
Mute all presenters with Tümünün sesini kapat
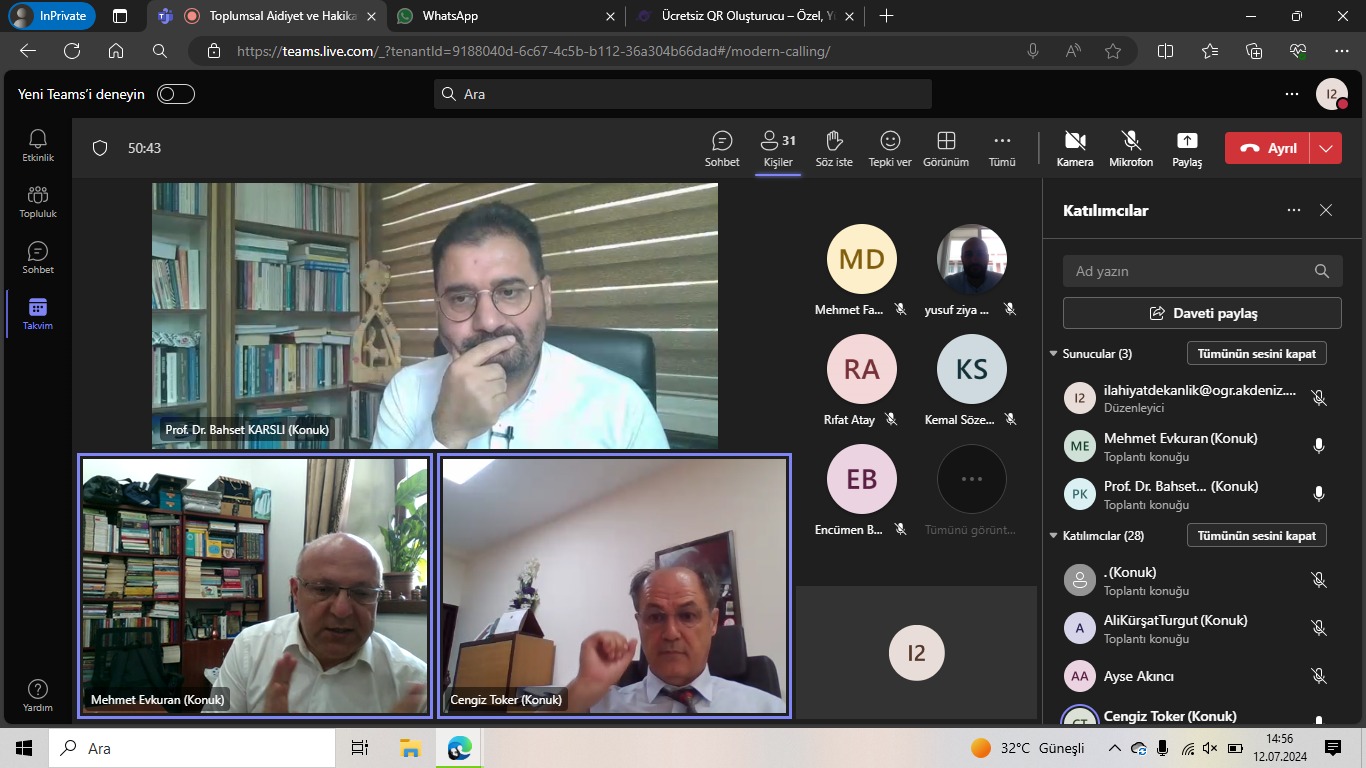pyautogui.click(x=1257, y=353)
